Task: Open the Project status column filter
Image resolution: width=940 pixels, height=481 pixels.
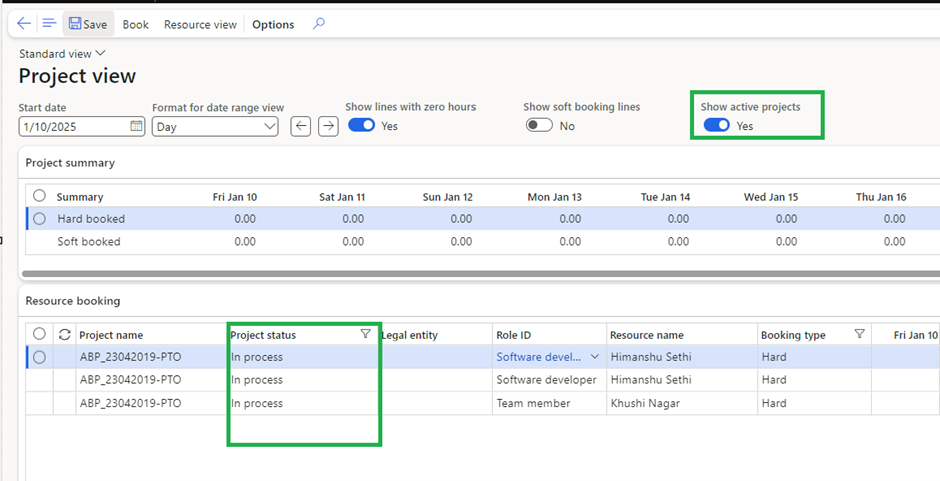Action: (366, 335)
